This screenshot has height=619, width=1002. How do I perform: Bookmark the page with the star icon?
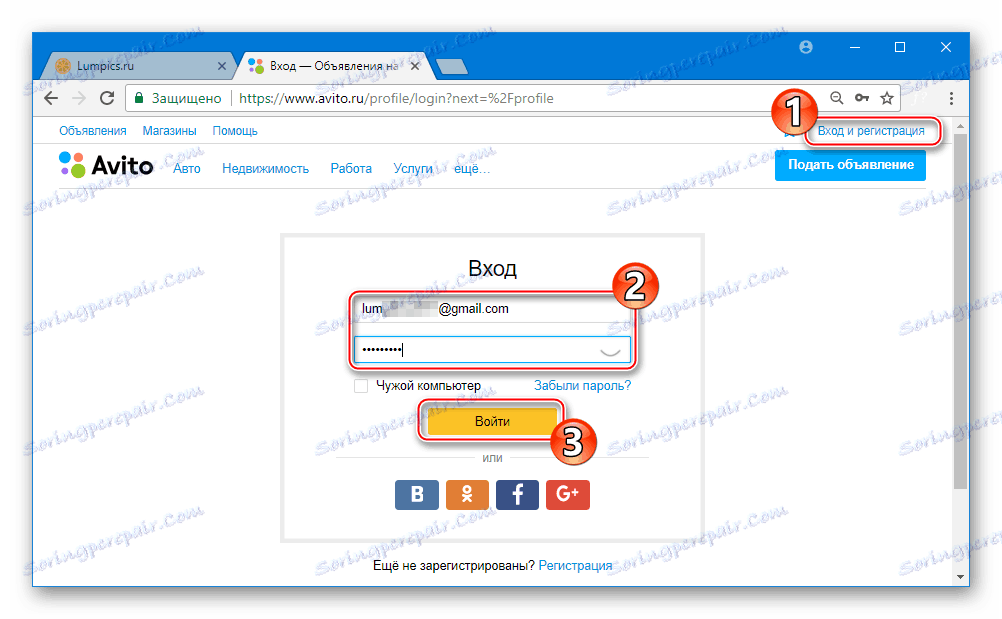click(887, 98)
